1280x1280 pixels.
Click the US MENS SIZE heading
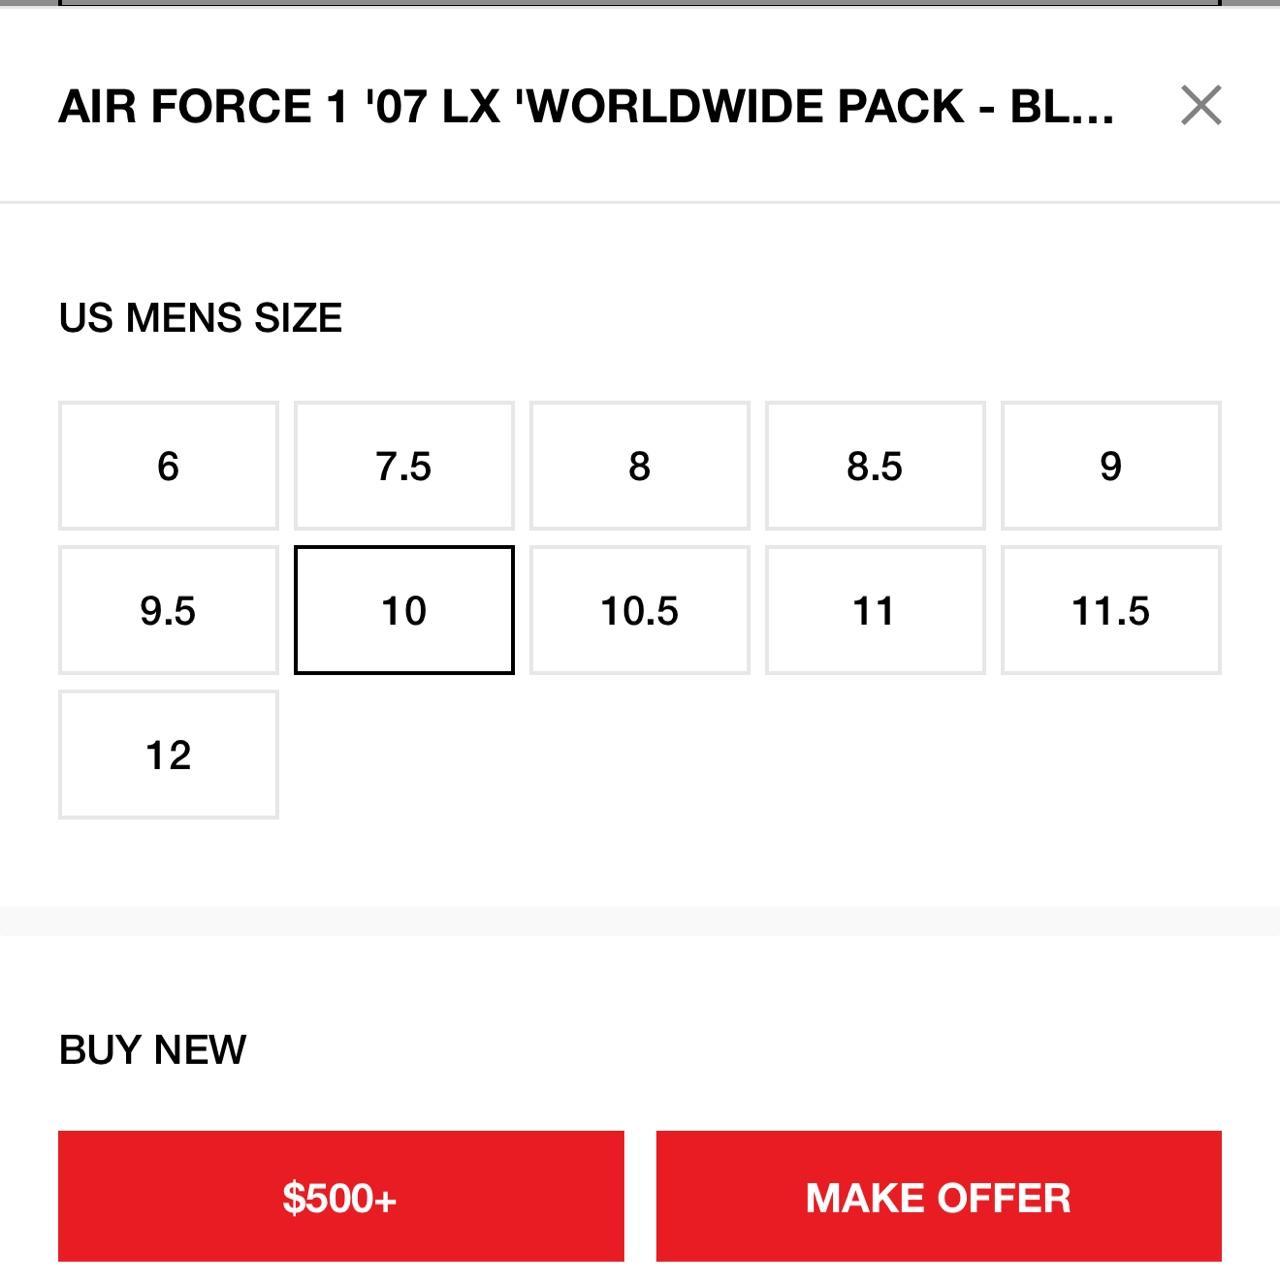pos(200,318)
